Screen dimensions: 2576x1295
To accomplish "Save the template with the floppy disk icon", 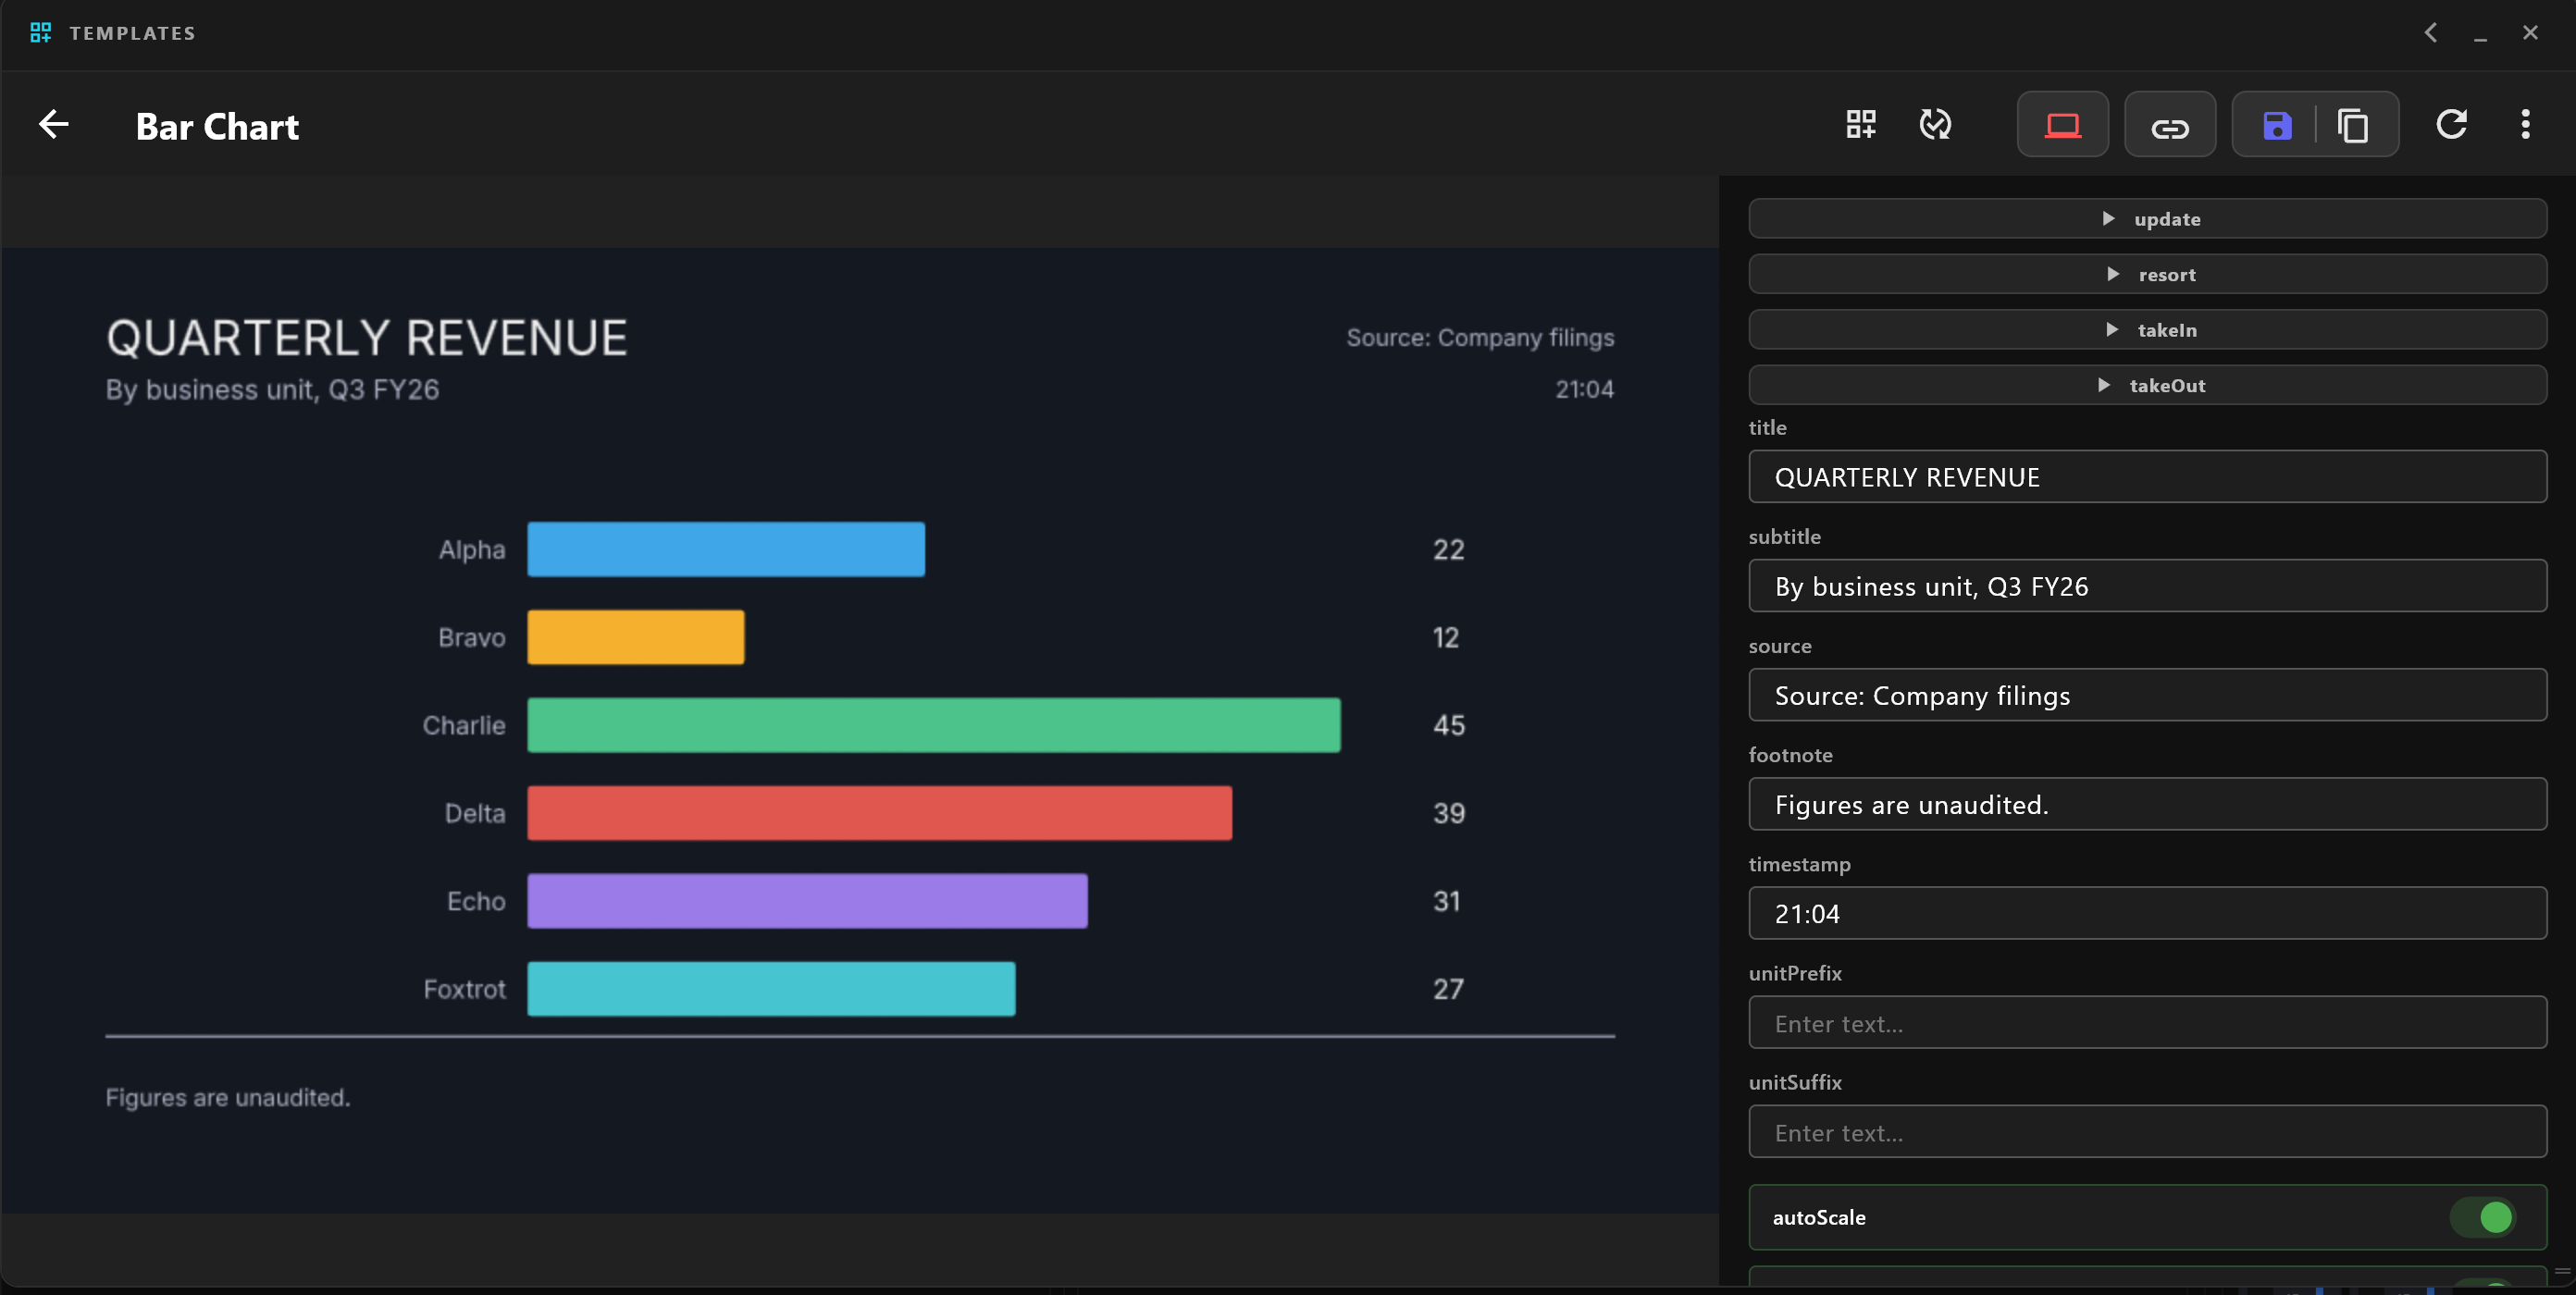I will click(x=2277, y=125).
